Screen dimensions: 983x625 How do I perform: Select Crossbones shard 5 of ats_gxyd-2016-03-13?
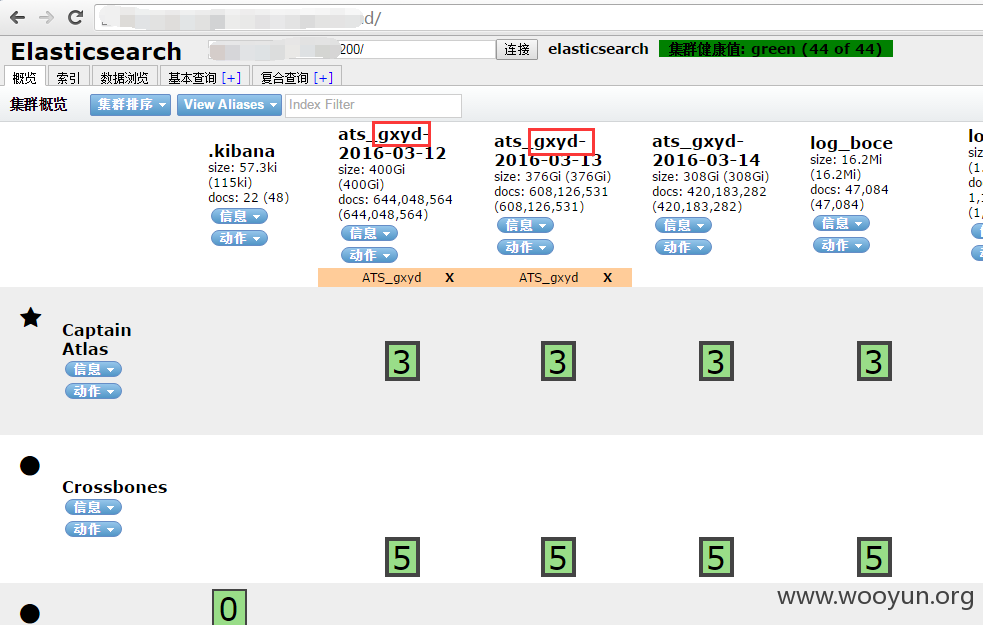tap(559, 557)
